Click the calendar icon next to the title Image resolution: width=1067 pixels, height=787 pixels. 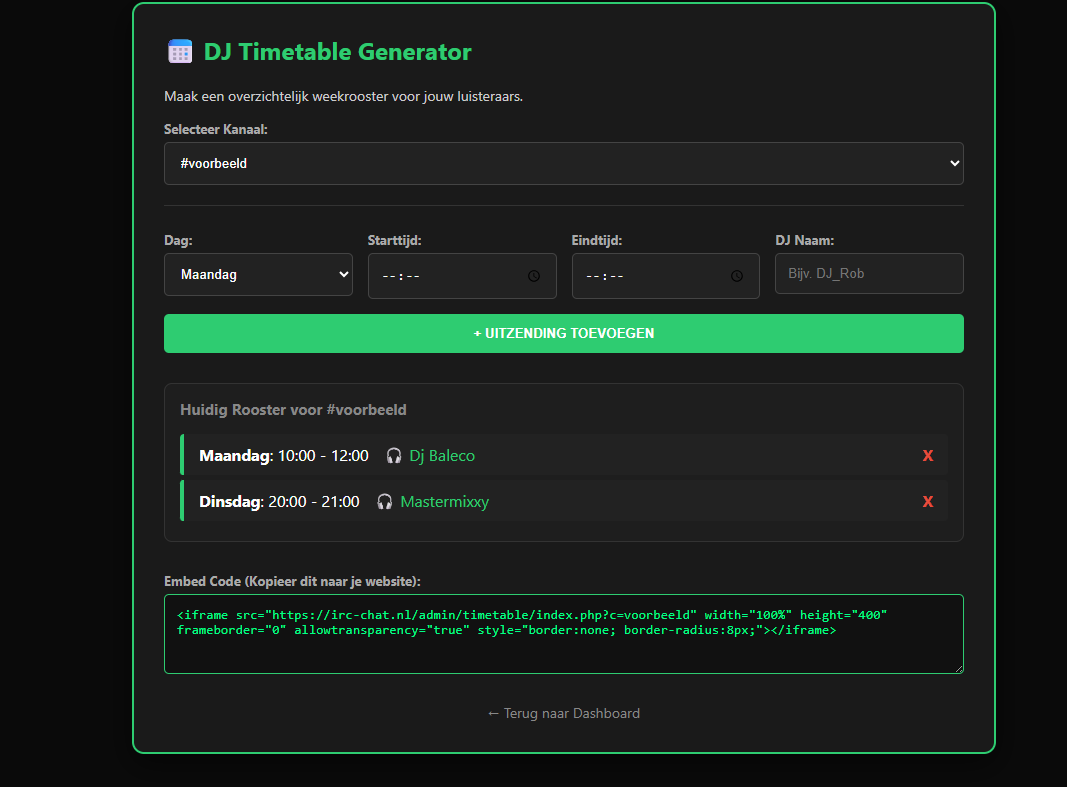tap(179, 51)
